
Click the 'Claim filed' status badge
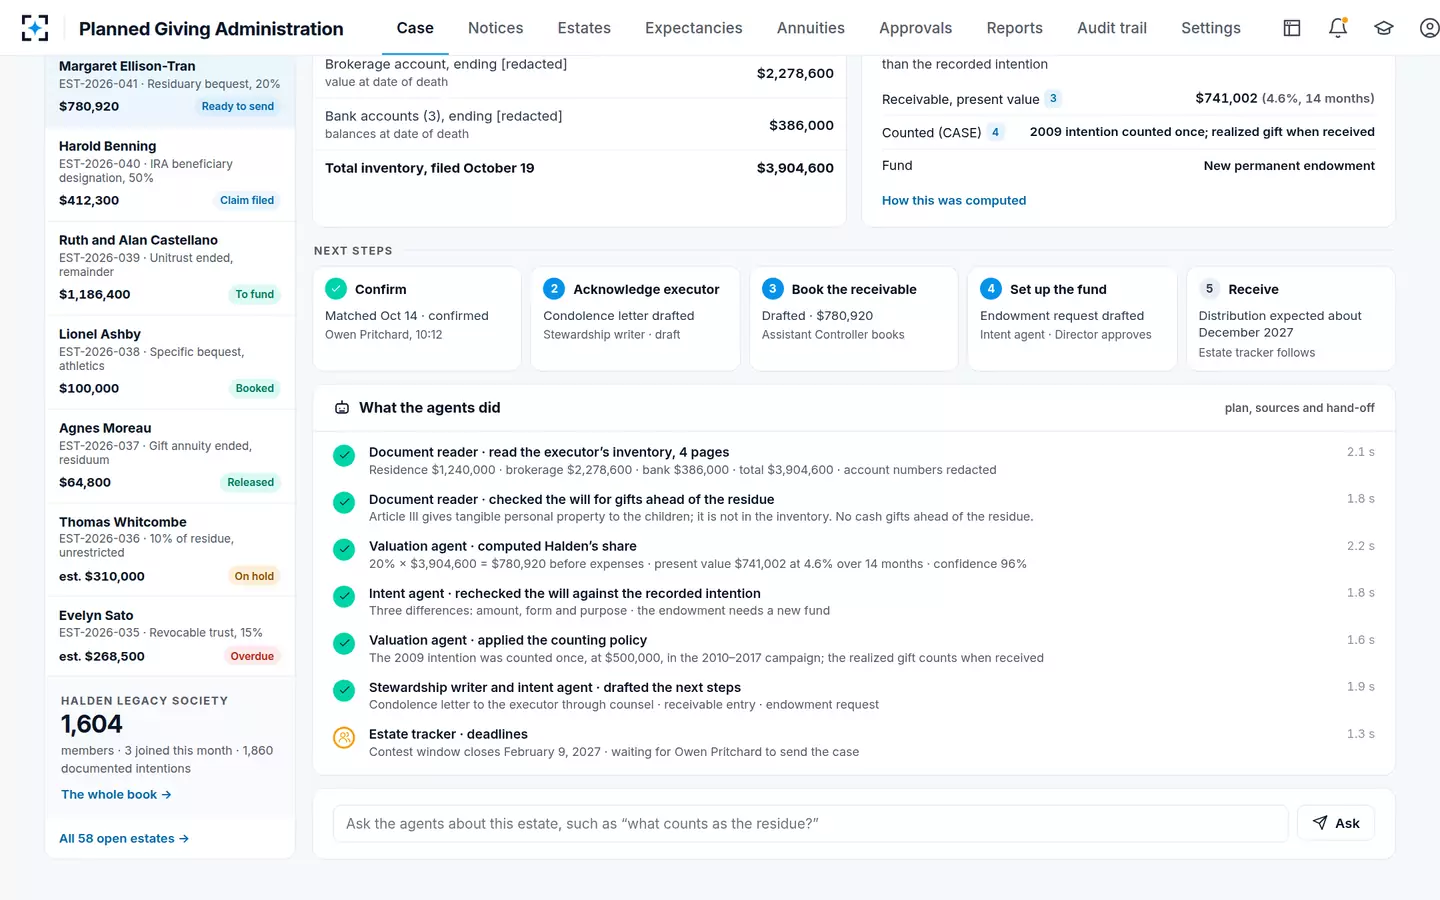pos(247,200)
